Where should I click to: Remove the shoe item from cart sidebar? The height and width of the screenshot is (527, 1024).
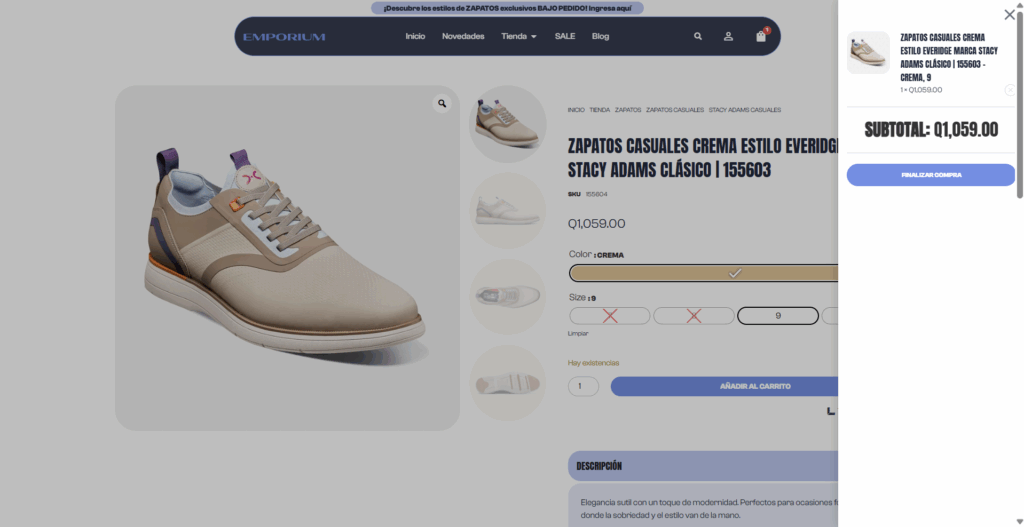coord(1010,90)
